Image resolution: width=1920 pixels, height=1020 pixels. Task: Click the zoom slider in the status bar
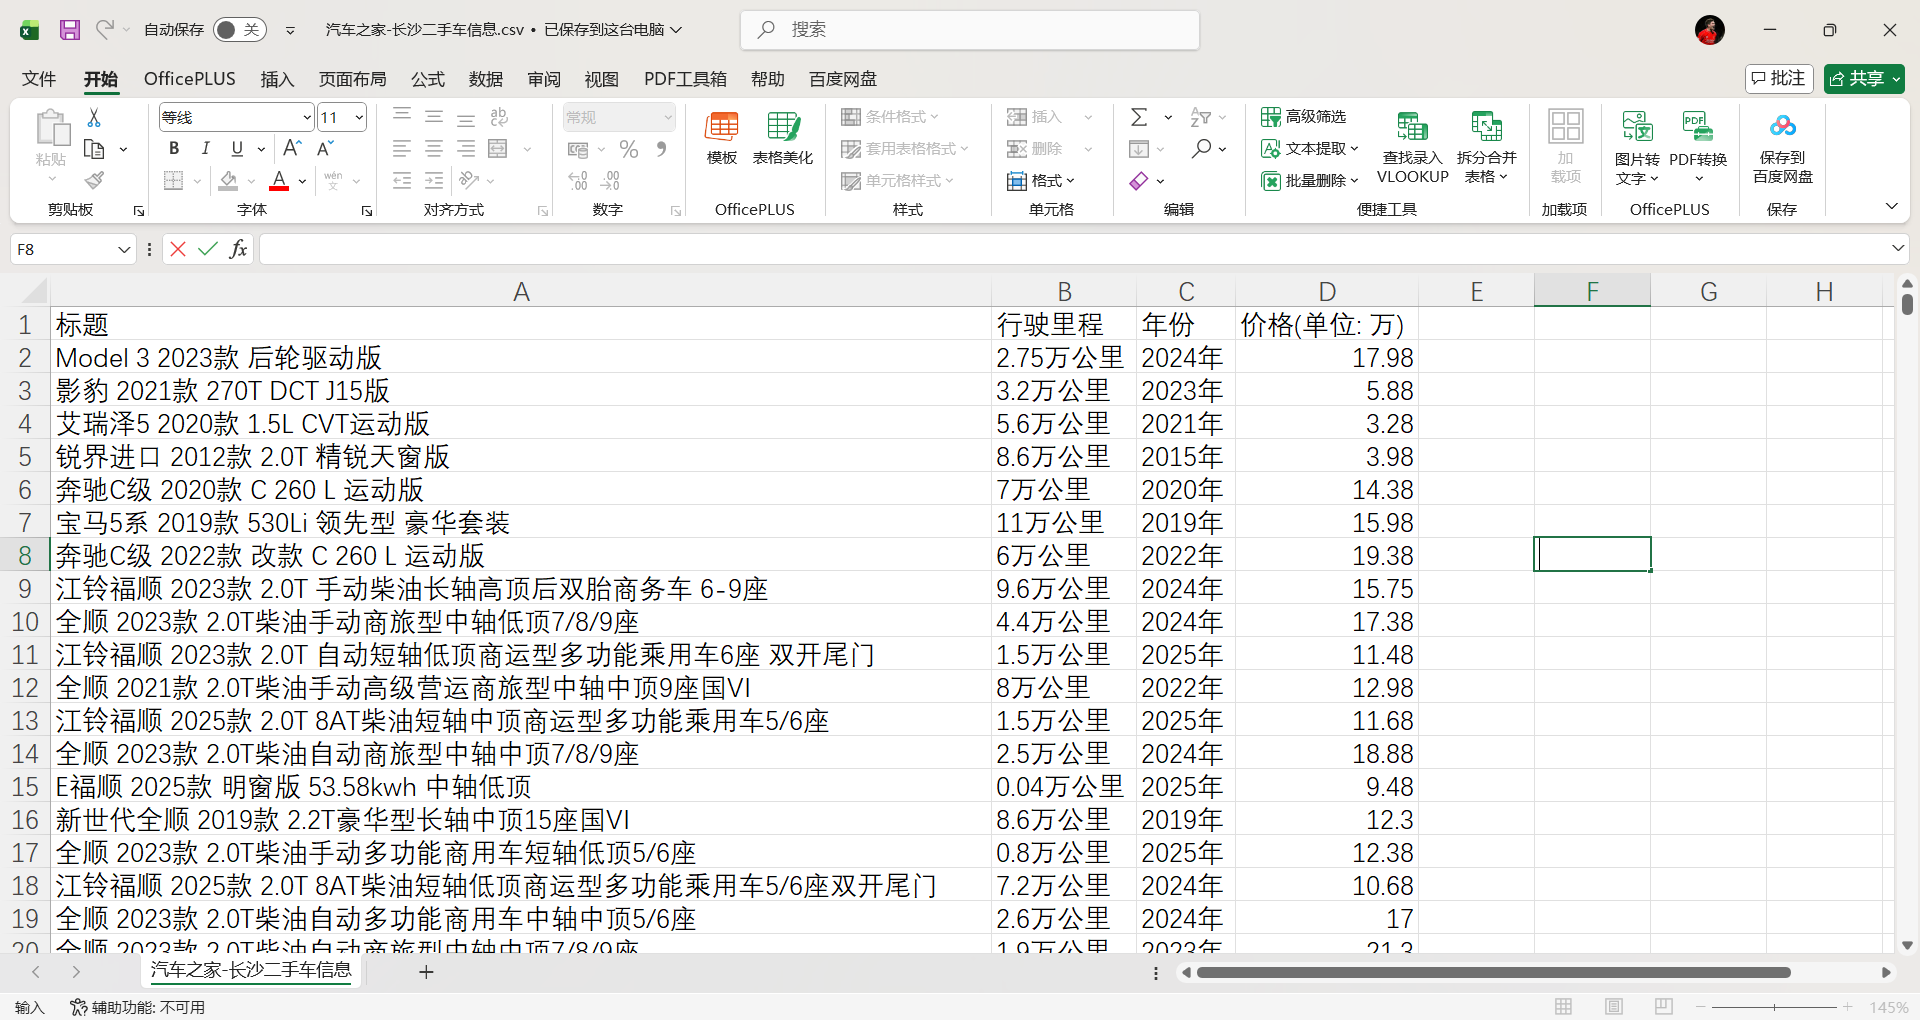click(1774, 1007)
